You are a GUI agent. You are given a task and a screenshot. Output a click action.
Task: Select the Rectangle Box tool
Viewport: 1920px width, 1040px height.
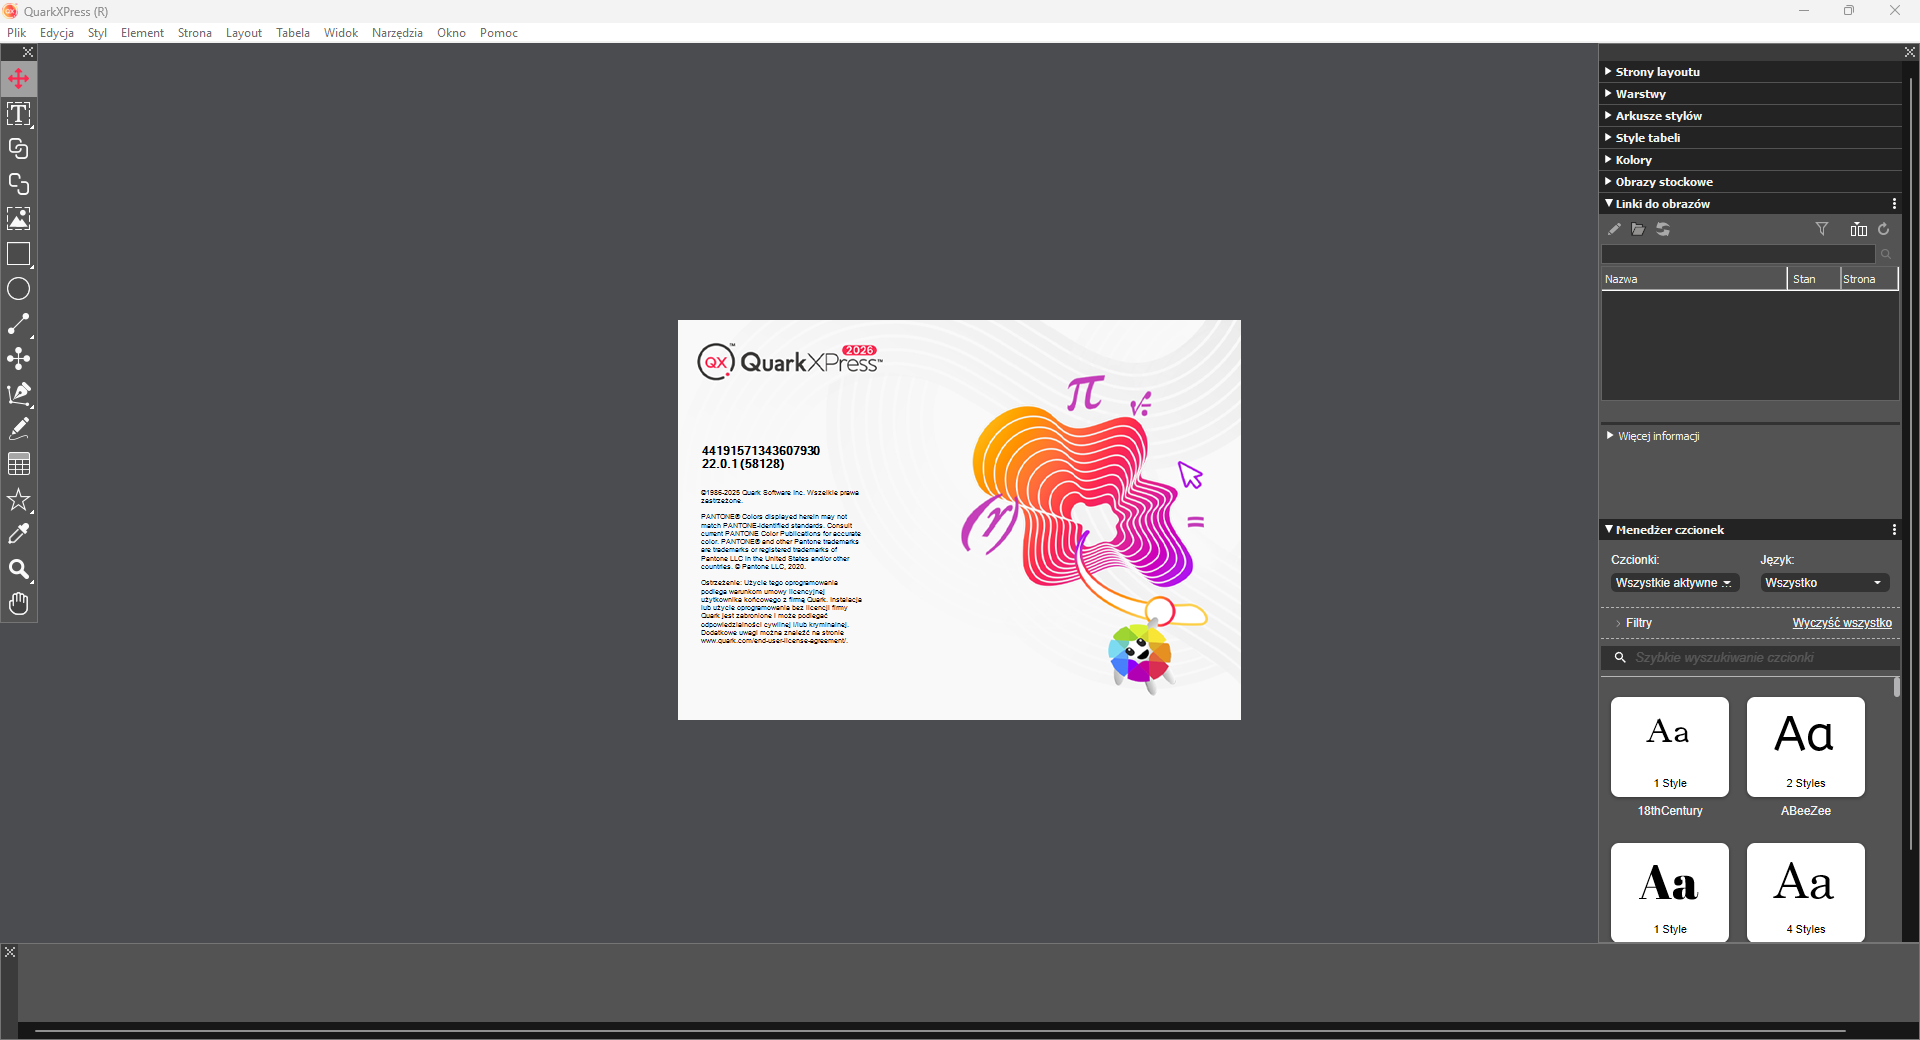click(x=19, y=254)
